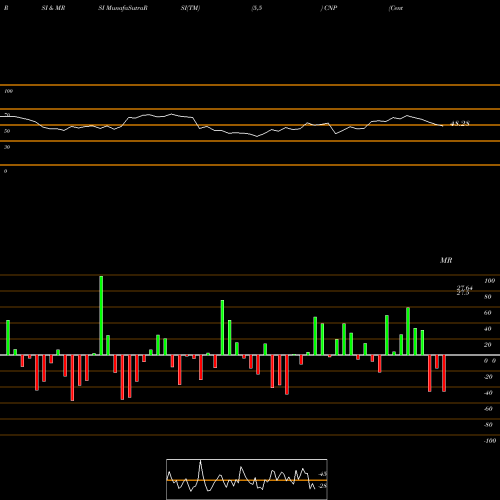The height and width of the screenshot is (500, 500).
Task: Click the 60 label on the MR axis
Action: click(x=488, y=313)
